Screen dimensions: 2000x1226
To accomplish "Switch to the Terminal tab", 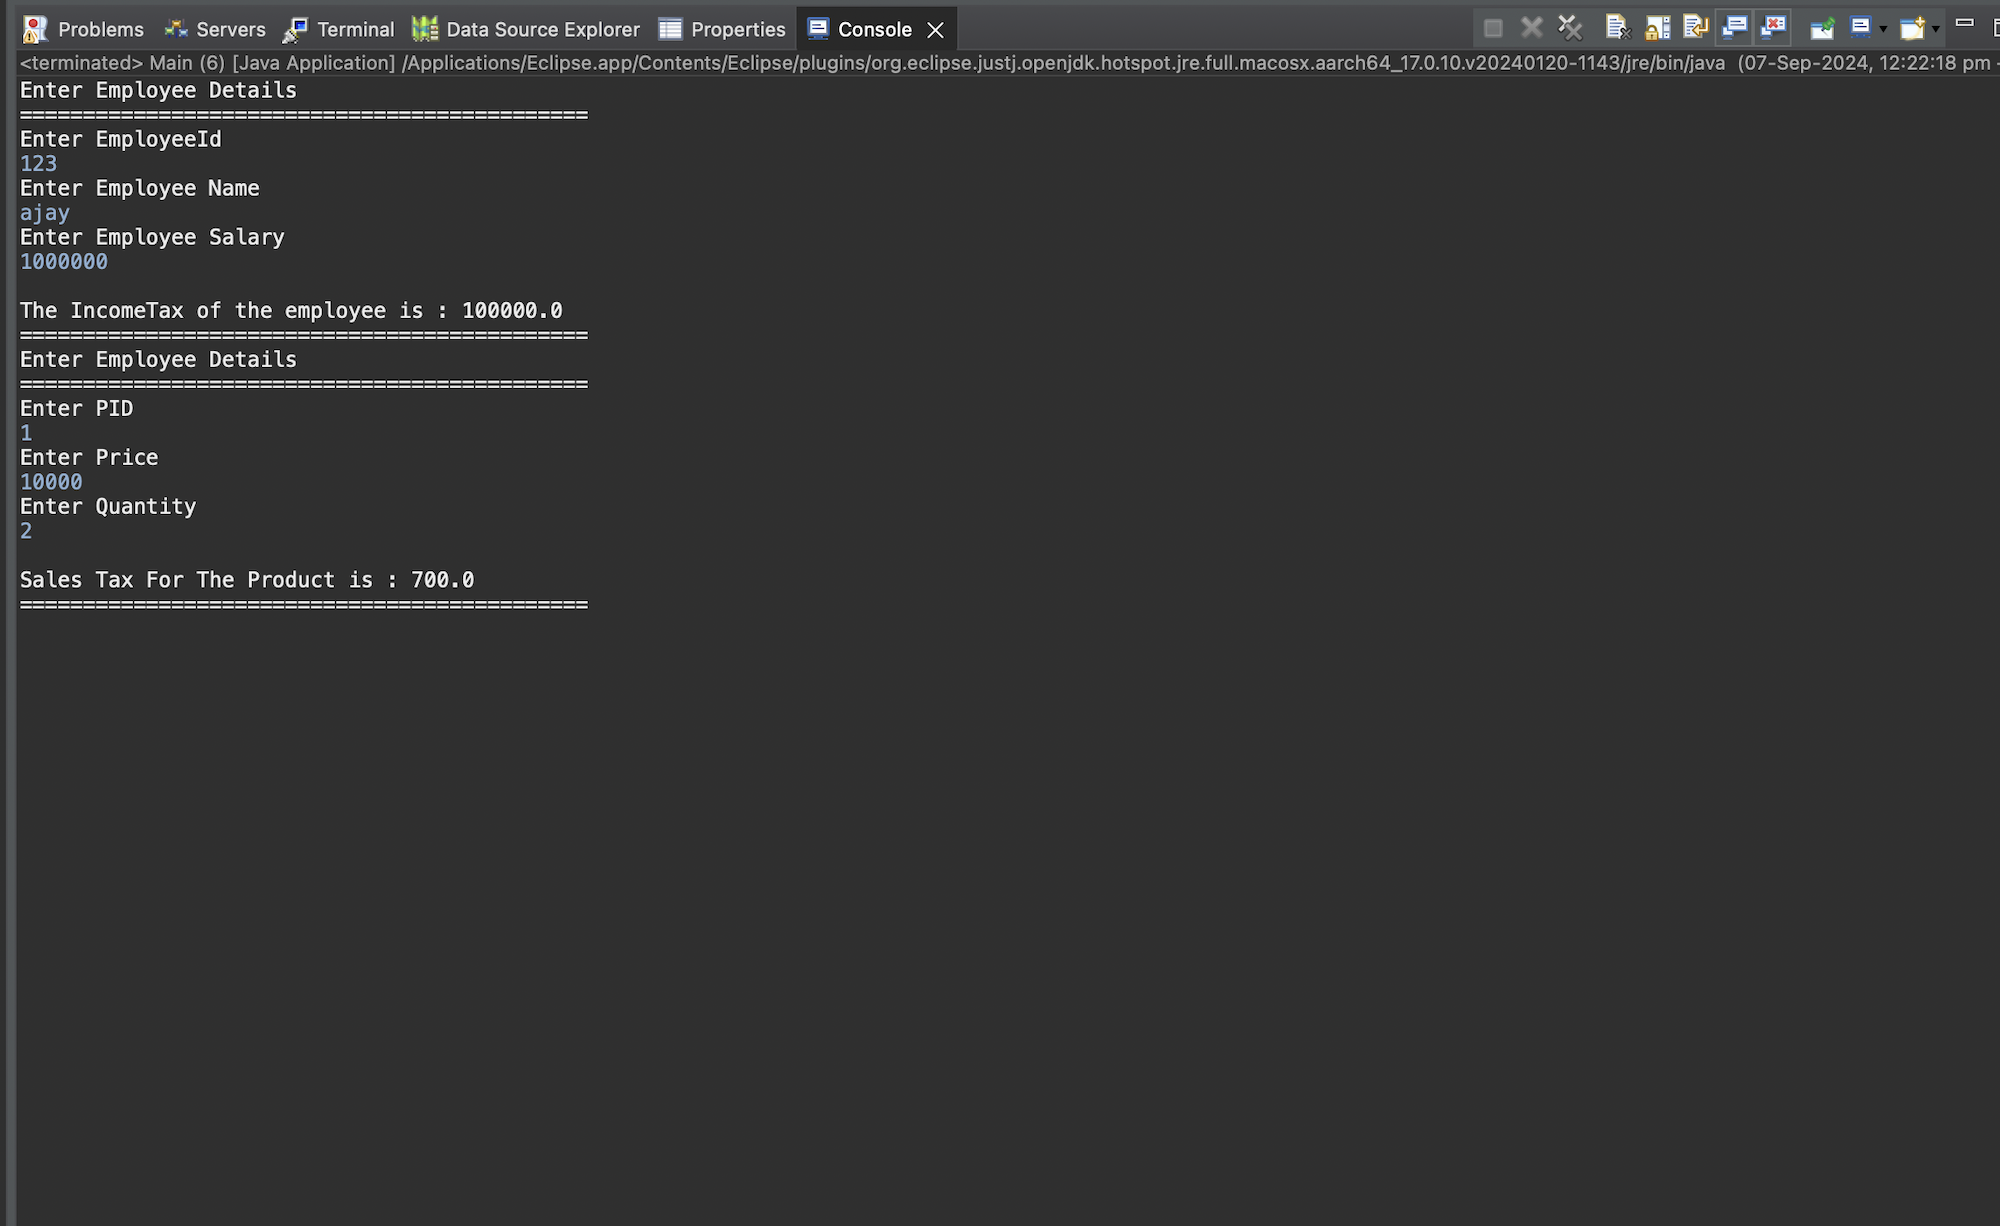I will (x=339, y=29).
